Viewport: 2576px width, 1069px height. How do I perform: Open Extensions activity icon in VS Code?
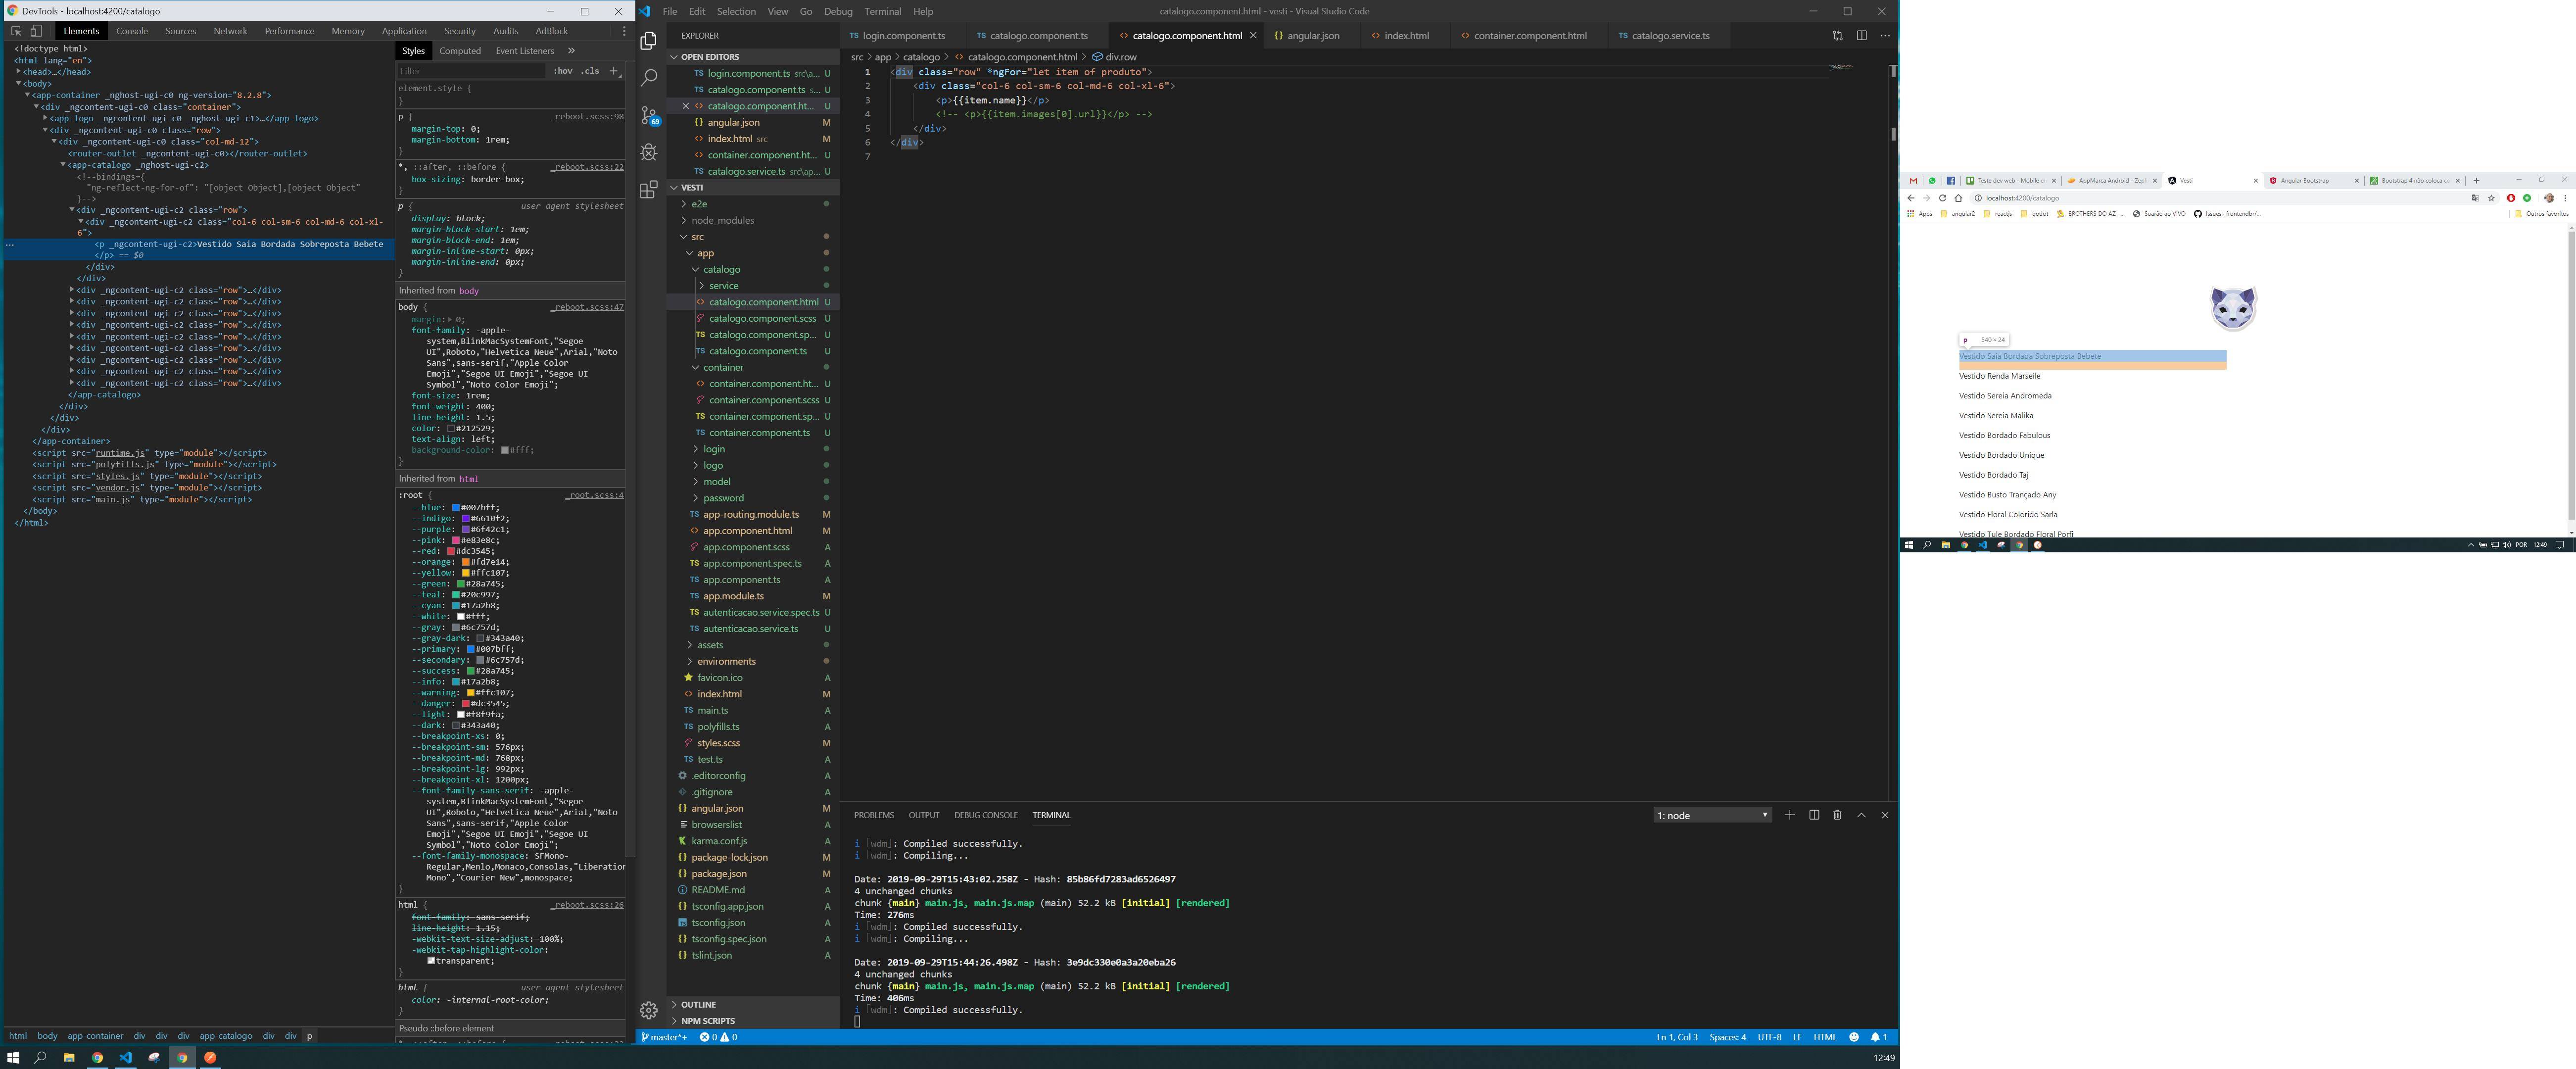tap(649, 189)
